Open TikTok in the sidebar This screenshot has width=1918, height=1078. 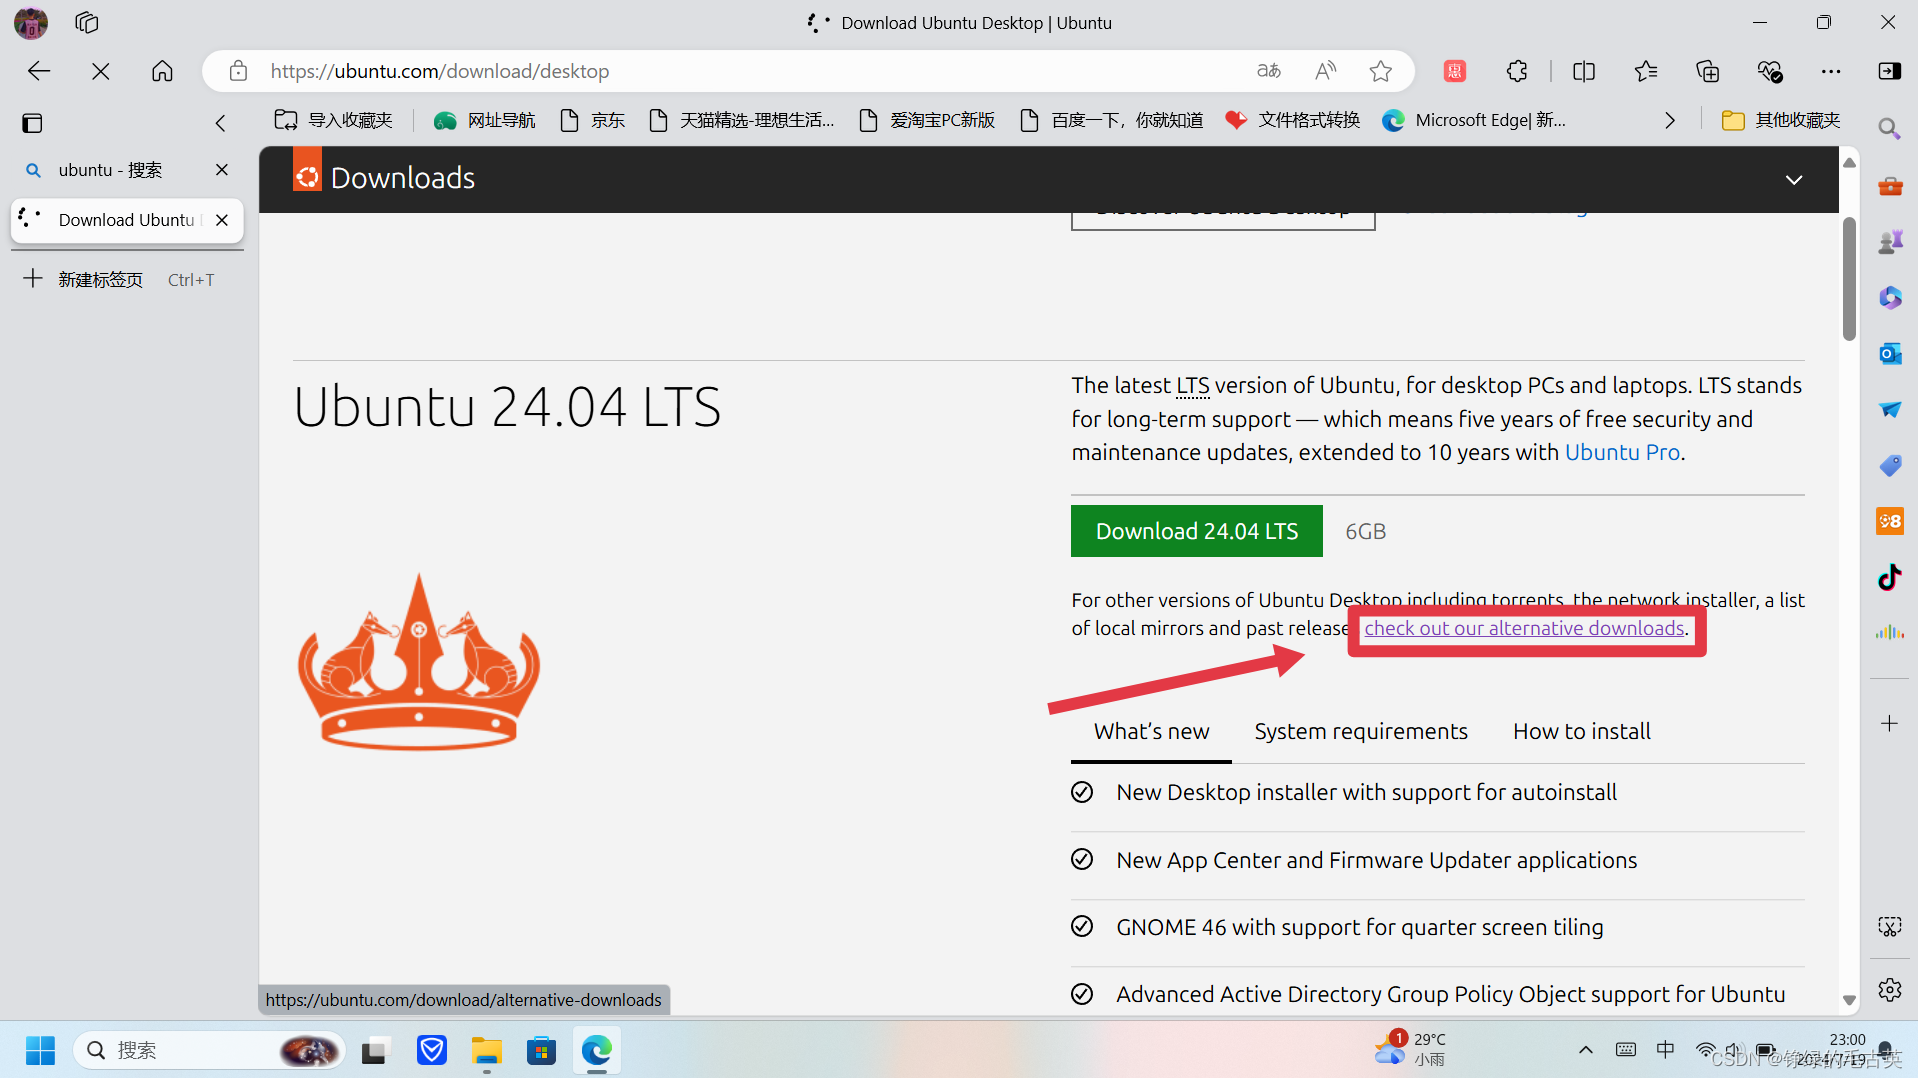tap(1890, 577)
